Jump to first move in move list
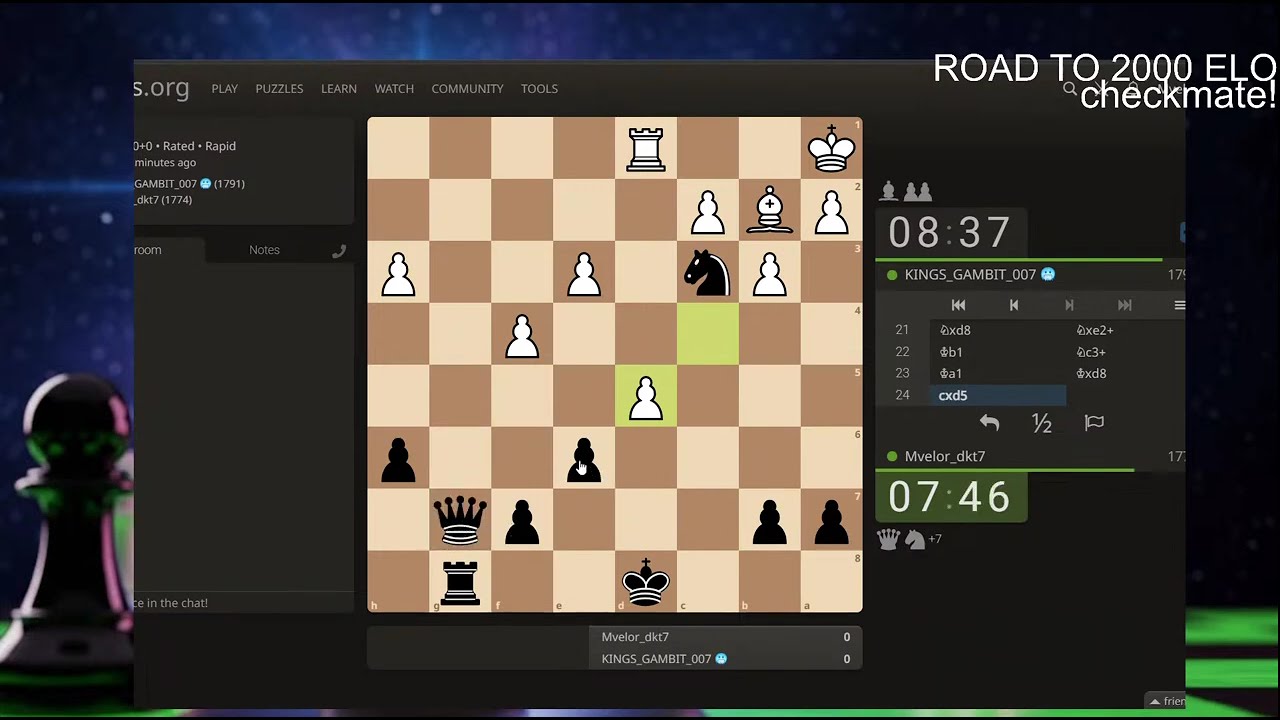The height and width of the screenshot is (720, 1280). pyautogui.click(x=958, y=305)
